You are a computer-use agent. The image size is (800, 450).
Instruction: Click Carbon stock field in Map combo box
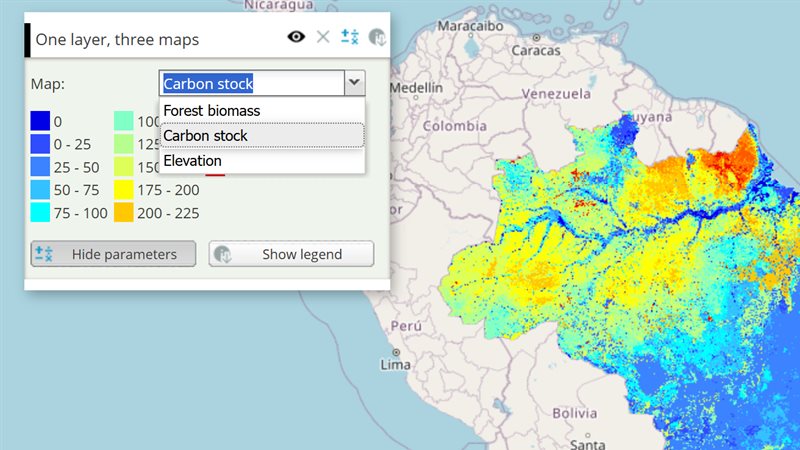pyautogui.click(x=252, y=83)
